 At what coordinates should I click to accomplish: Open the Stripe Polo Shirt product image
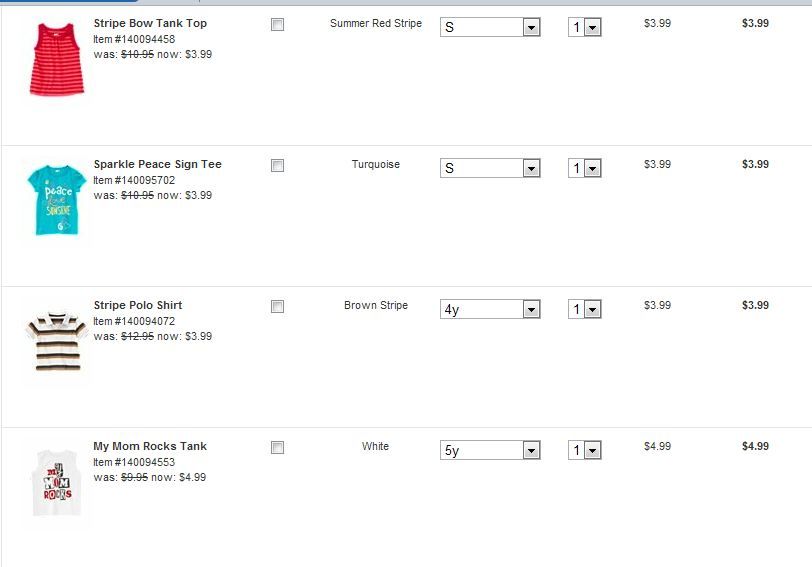point(57,342)
